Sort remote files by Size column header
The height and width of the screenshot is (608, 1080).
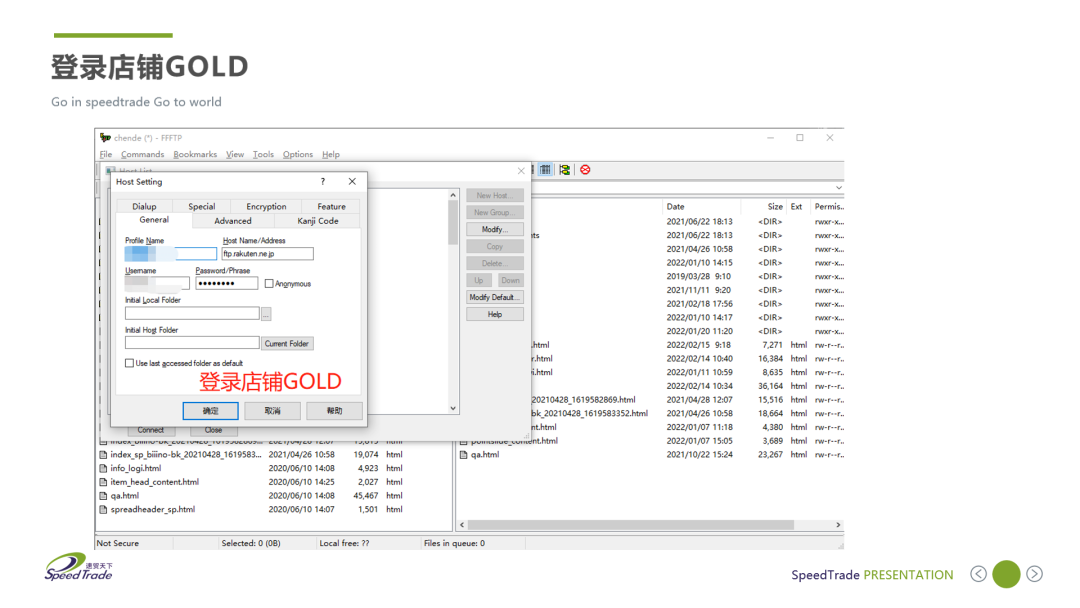pos(765,207)
